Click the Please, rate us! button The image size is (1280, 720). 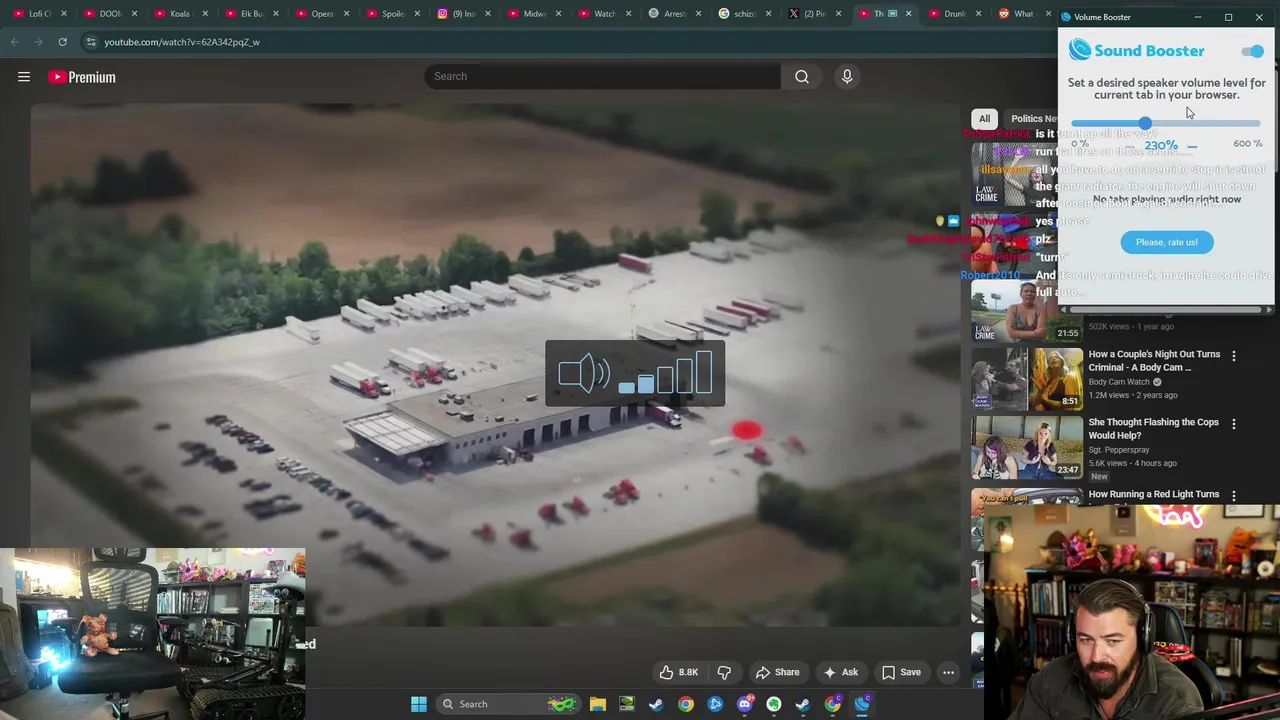point(1167,242)
